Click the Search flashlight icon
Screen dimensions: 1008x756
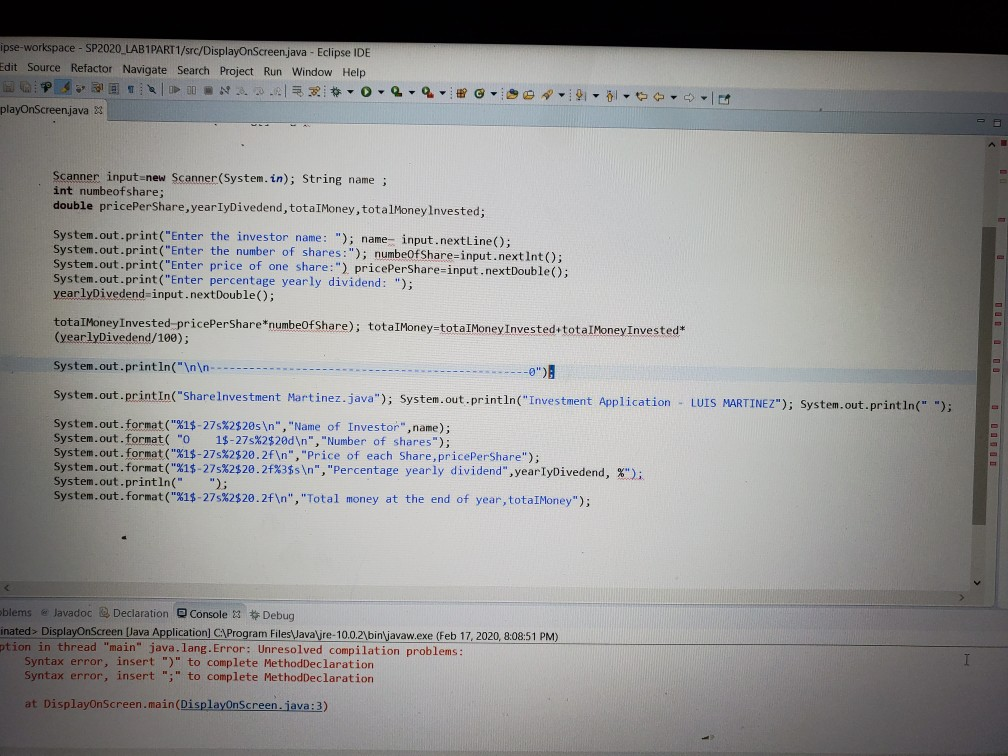[547, 95]
